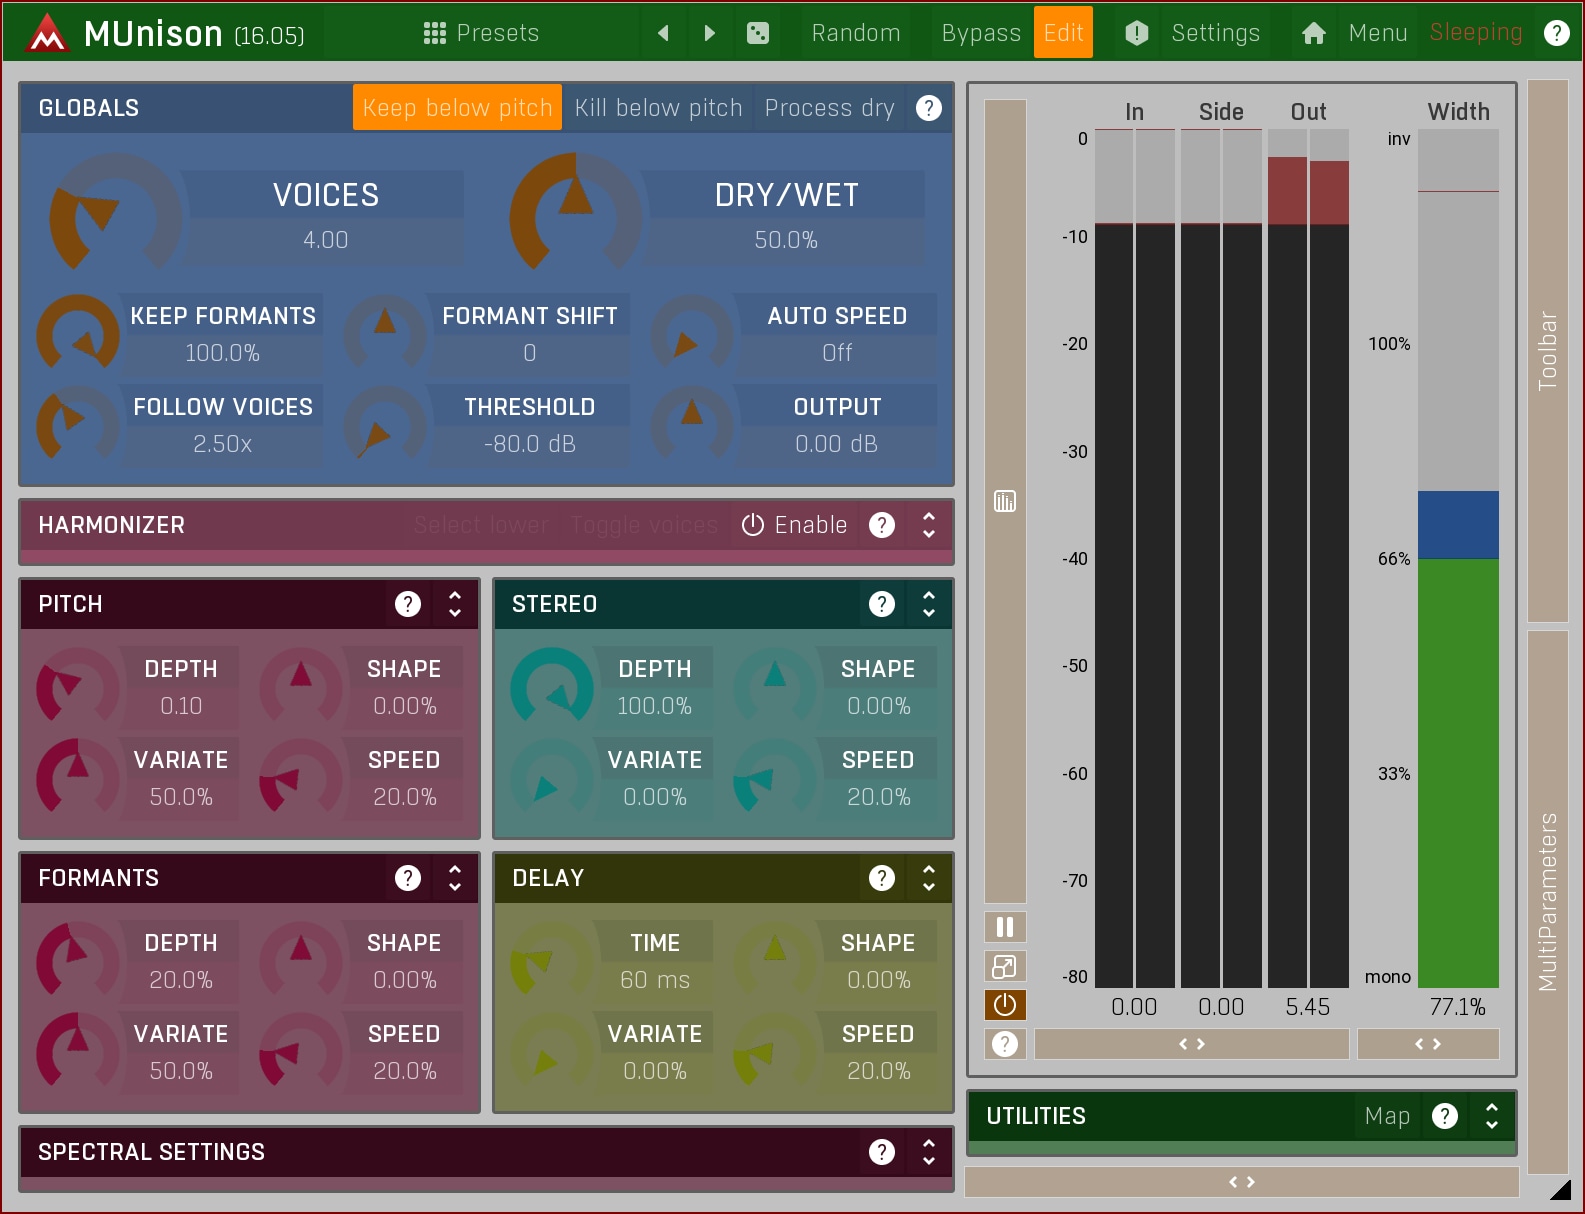
Task: Click the meter settings icon on left strip
Action: click(x=1005, y=501)
